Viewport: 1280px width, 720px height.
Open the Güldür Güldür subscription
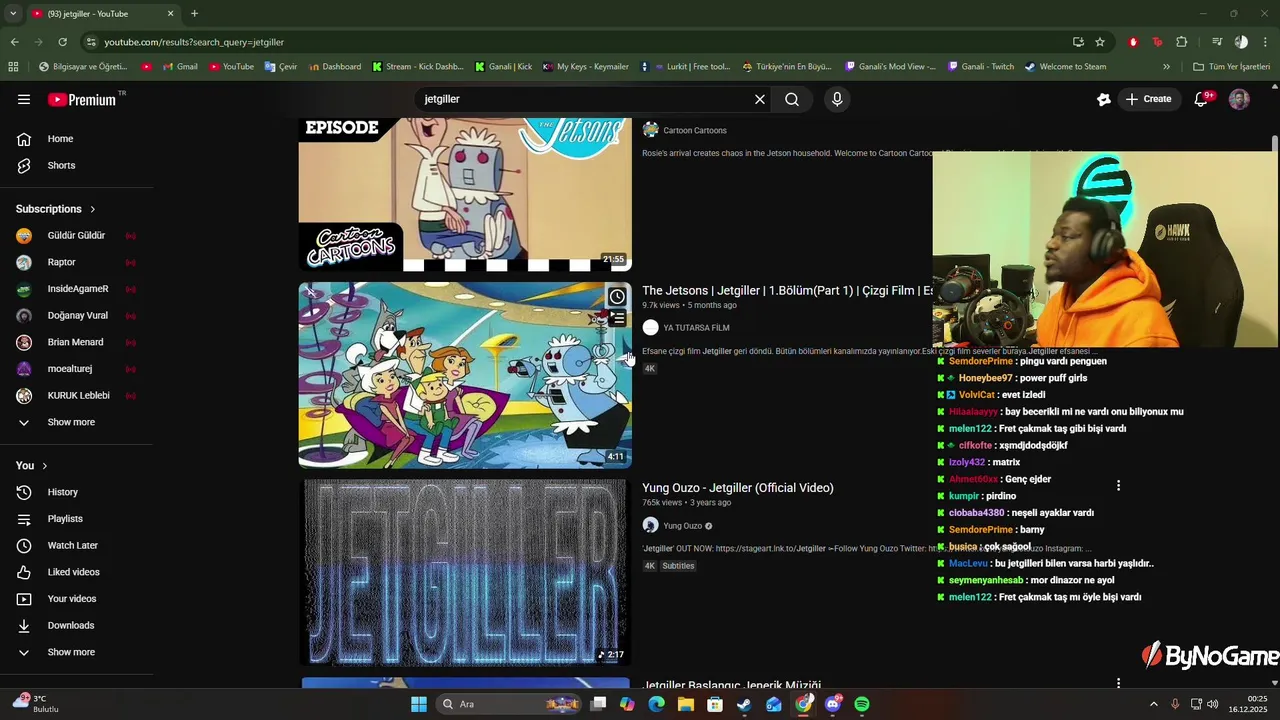(76, 236)
